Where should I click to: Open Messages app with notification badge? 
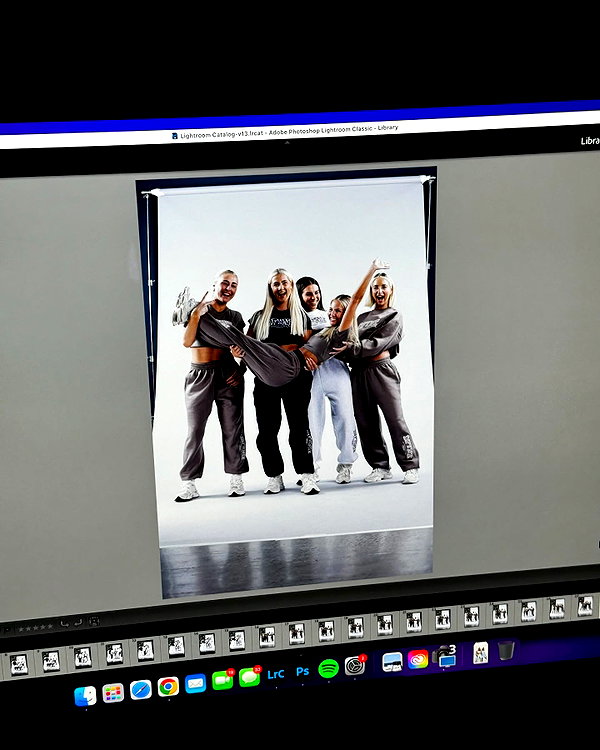[x=249, y=677]
